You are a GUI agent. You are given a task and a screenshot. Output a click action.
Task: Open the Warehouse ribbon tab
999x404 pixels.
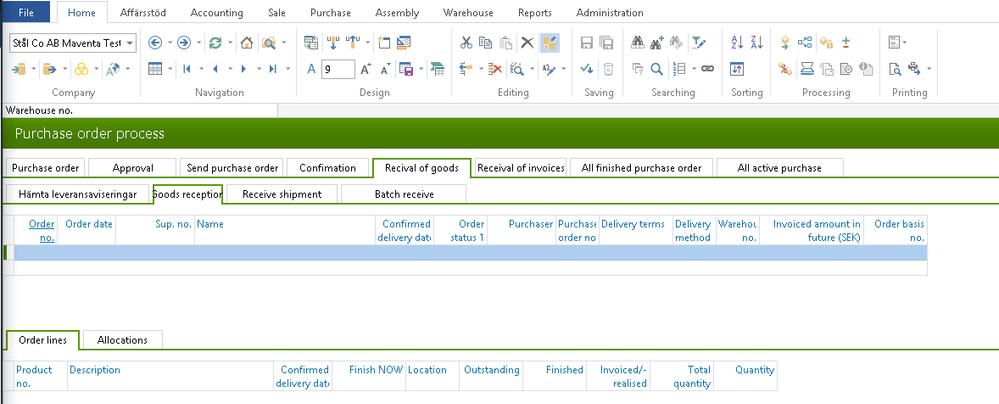click(468, 13)
